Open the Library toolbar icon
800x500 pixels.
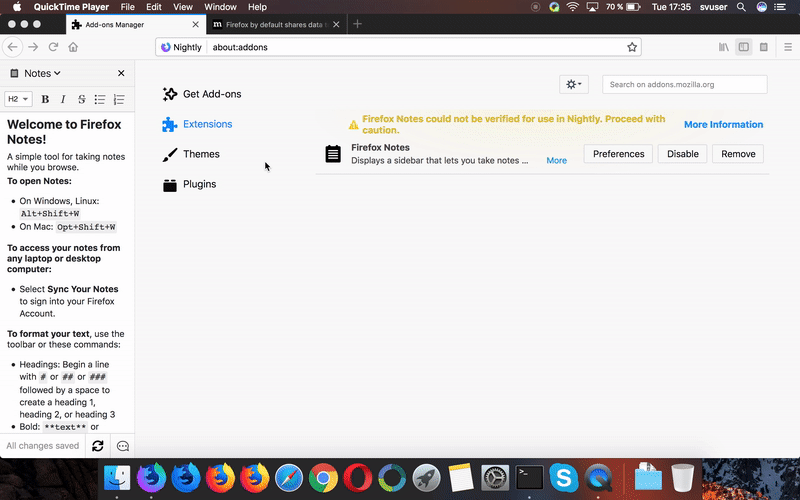click(x=723, y=47)
